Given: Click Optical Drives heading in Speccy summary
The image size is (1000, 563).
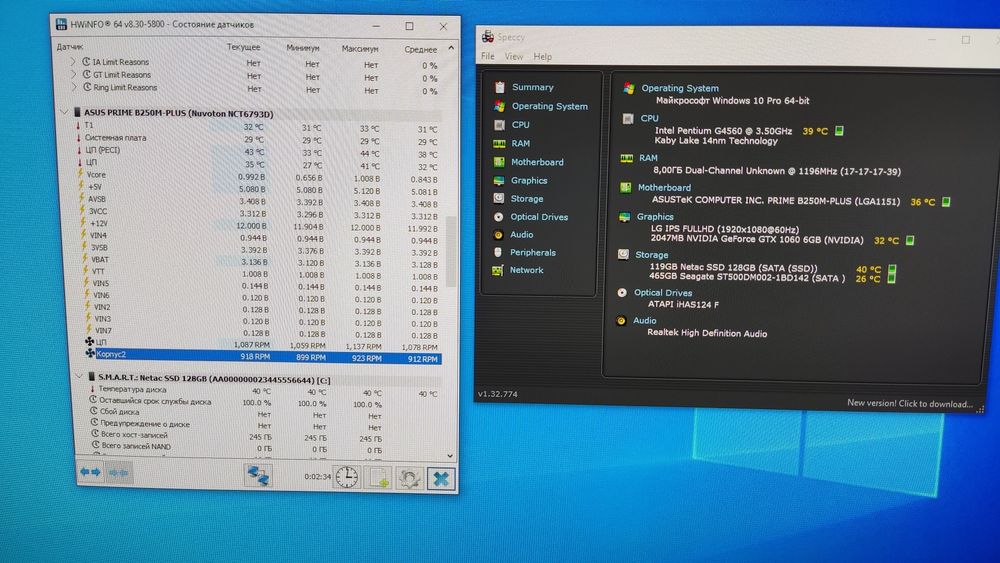Looking at the screenshot, I should click(x=663, y=293).
